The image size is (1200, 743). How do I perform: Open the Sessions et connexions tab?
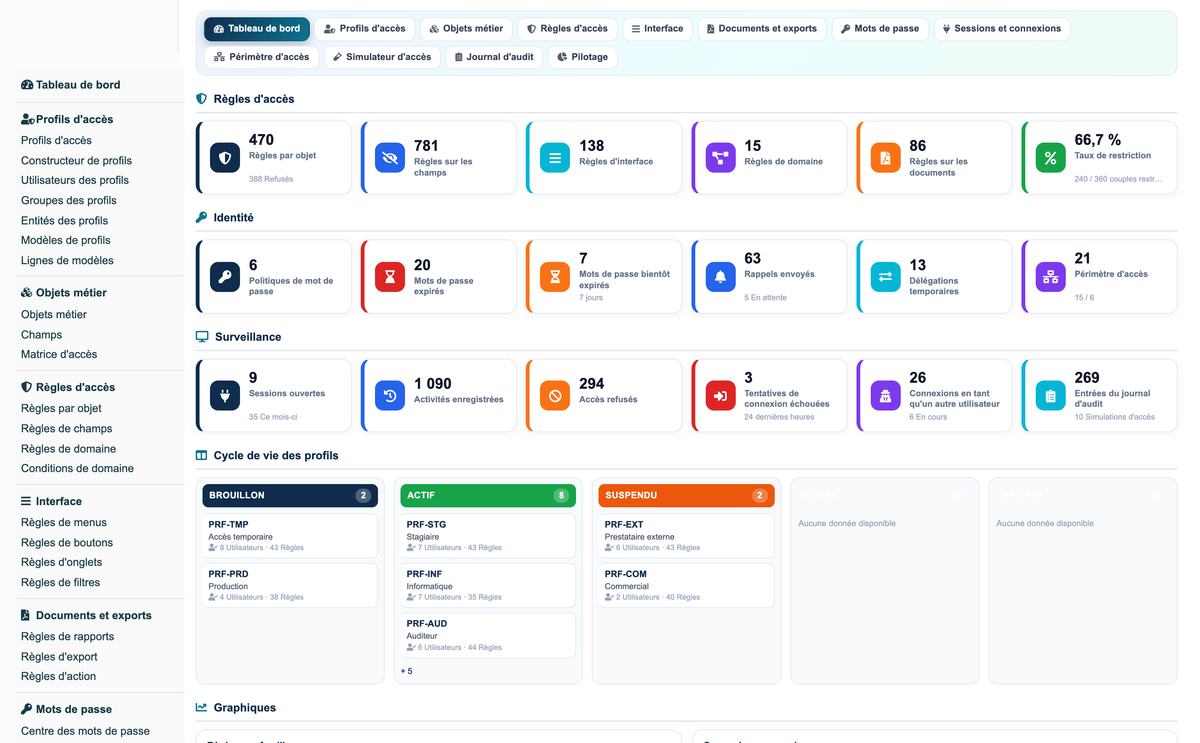coord(1002,29)
